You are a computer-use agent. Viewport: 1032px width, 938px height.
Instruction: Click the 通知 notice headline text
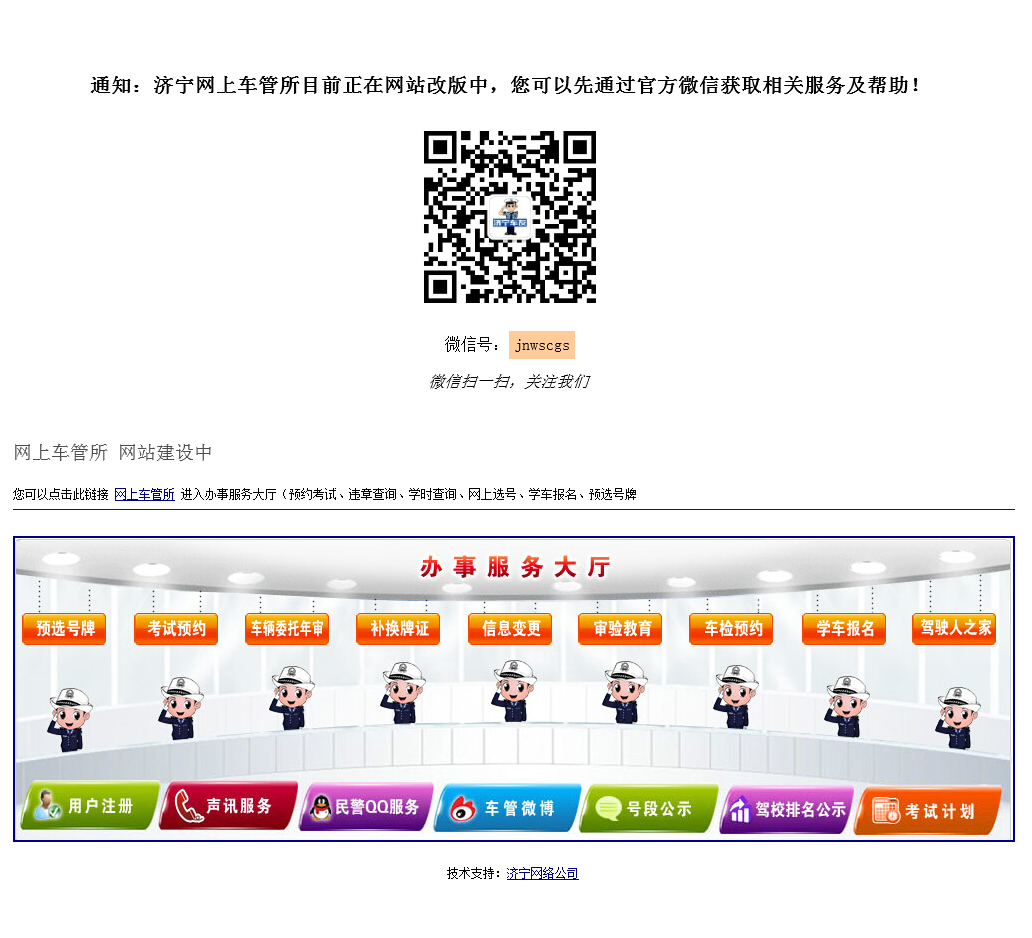click(505, 86)
